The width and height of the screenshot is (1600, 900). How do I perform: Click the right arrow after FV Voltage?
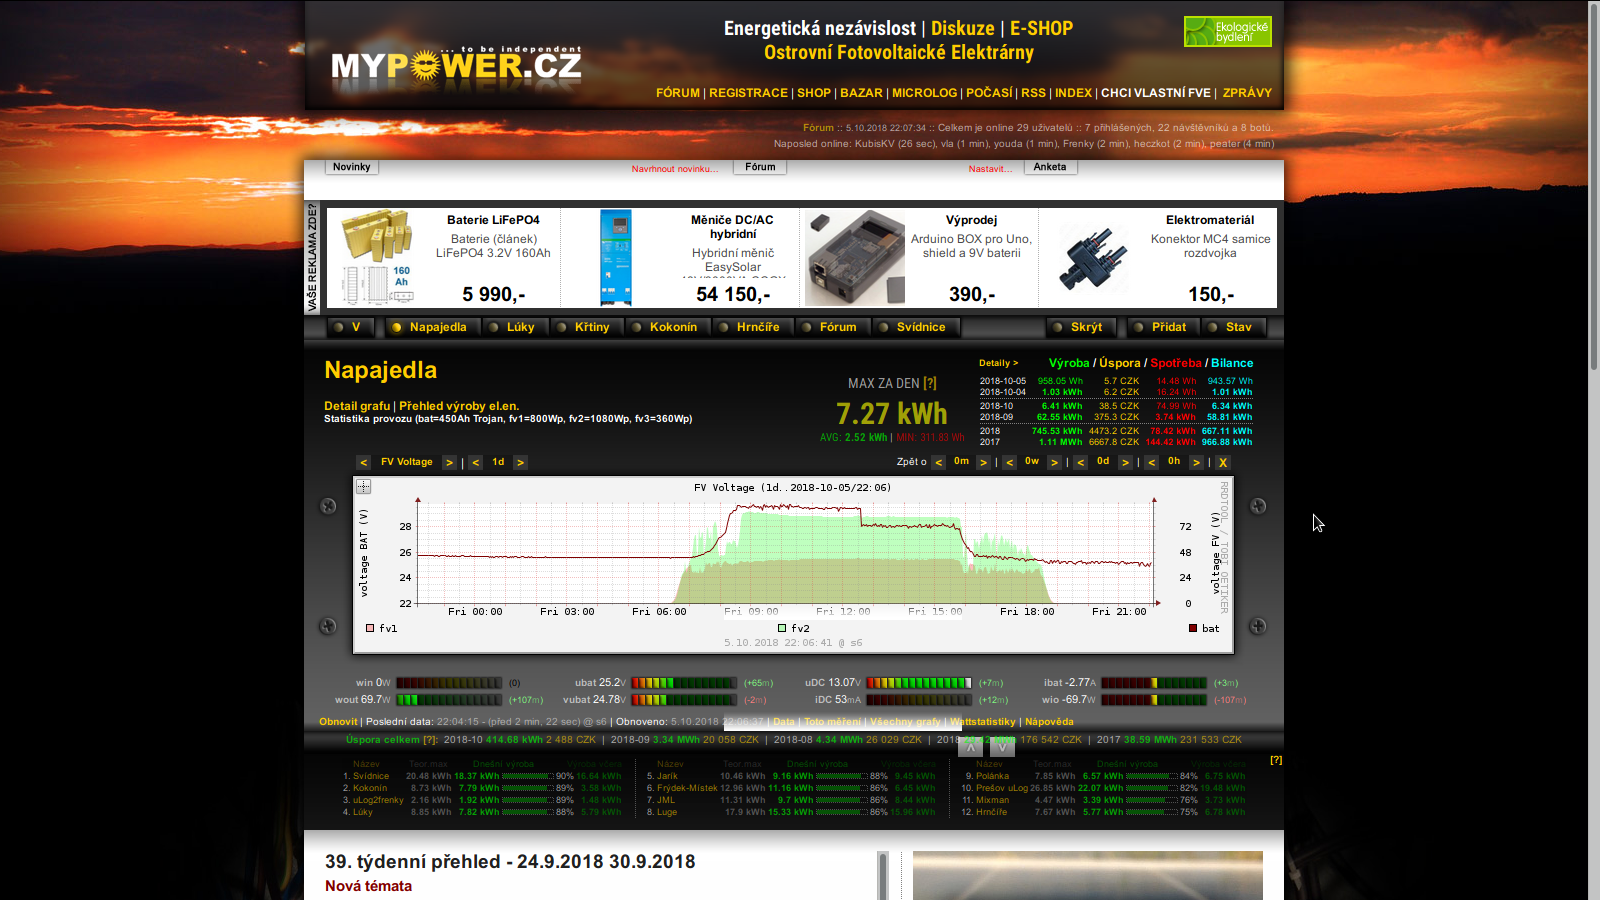449,462
